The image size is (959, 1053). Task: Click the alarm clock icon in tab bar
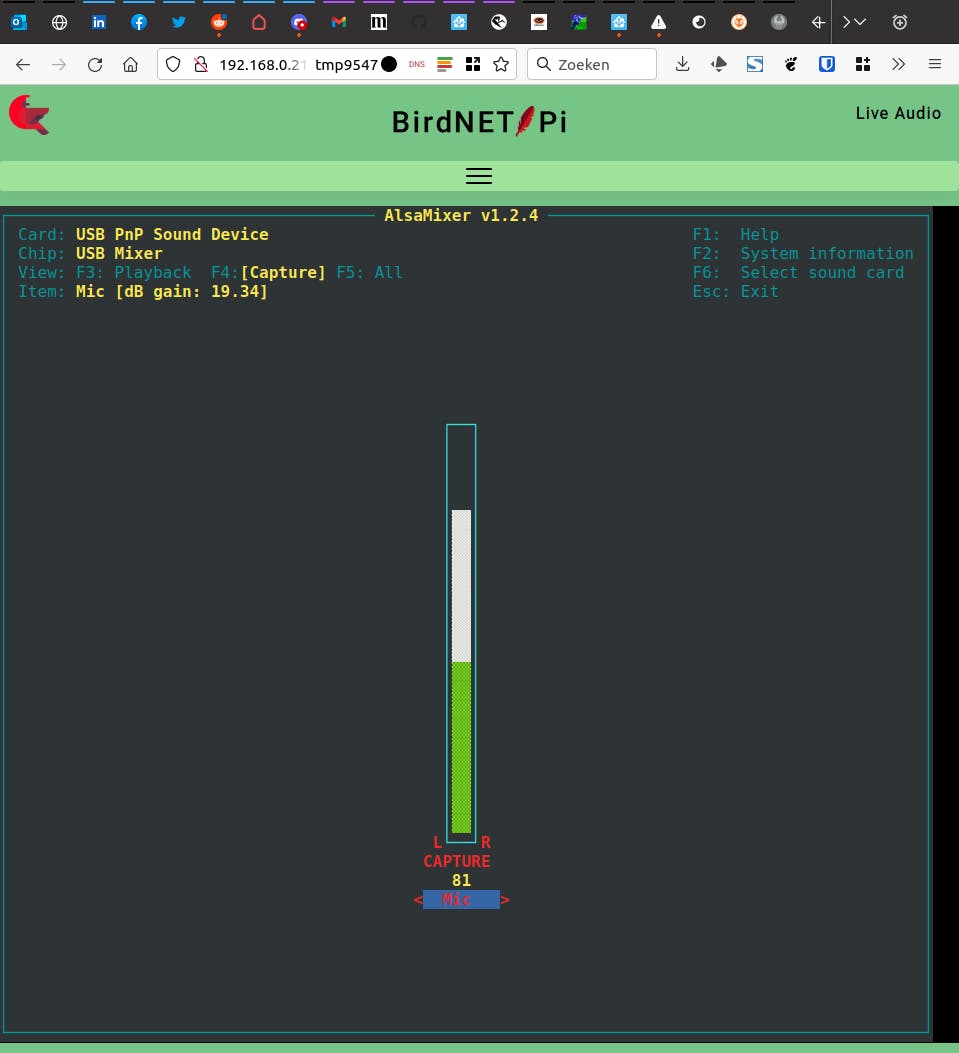click(x=900, y=22)
